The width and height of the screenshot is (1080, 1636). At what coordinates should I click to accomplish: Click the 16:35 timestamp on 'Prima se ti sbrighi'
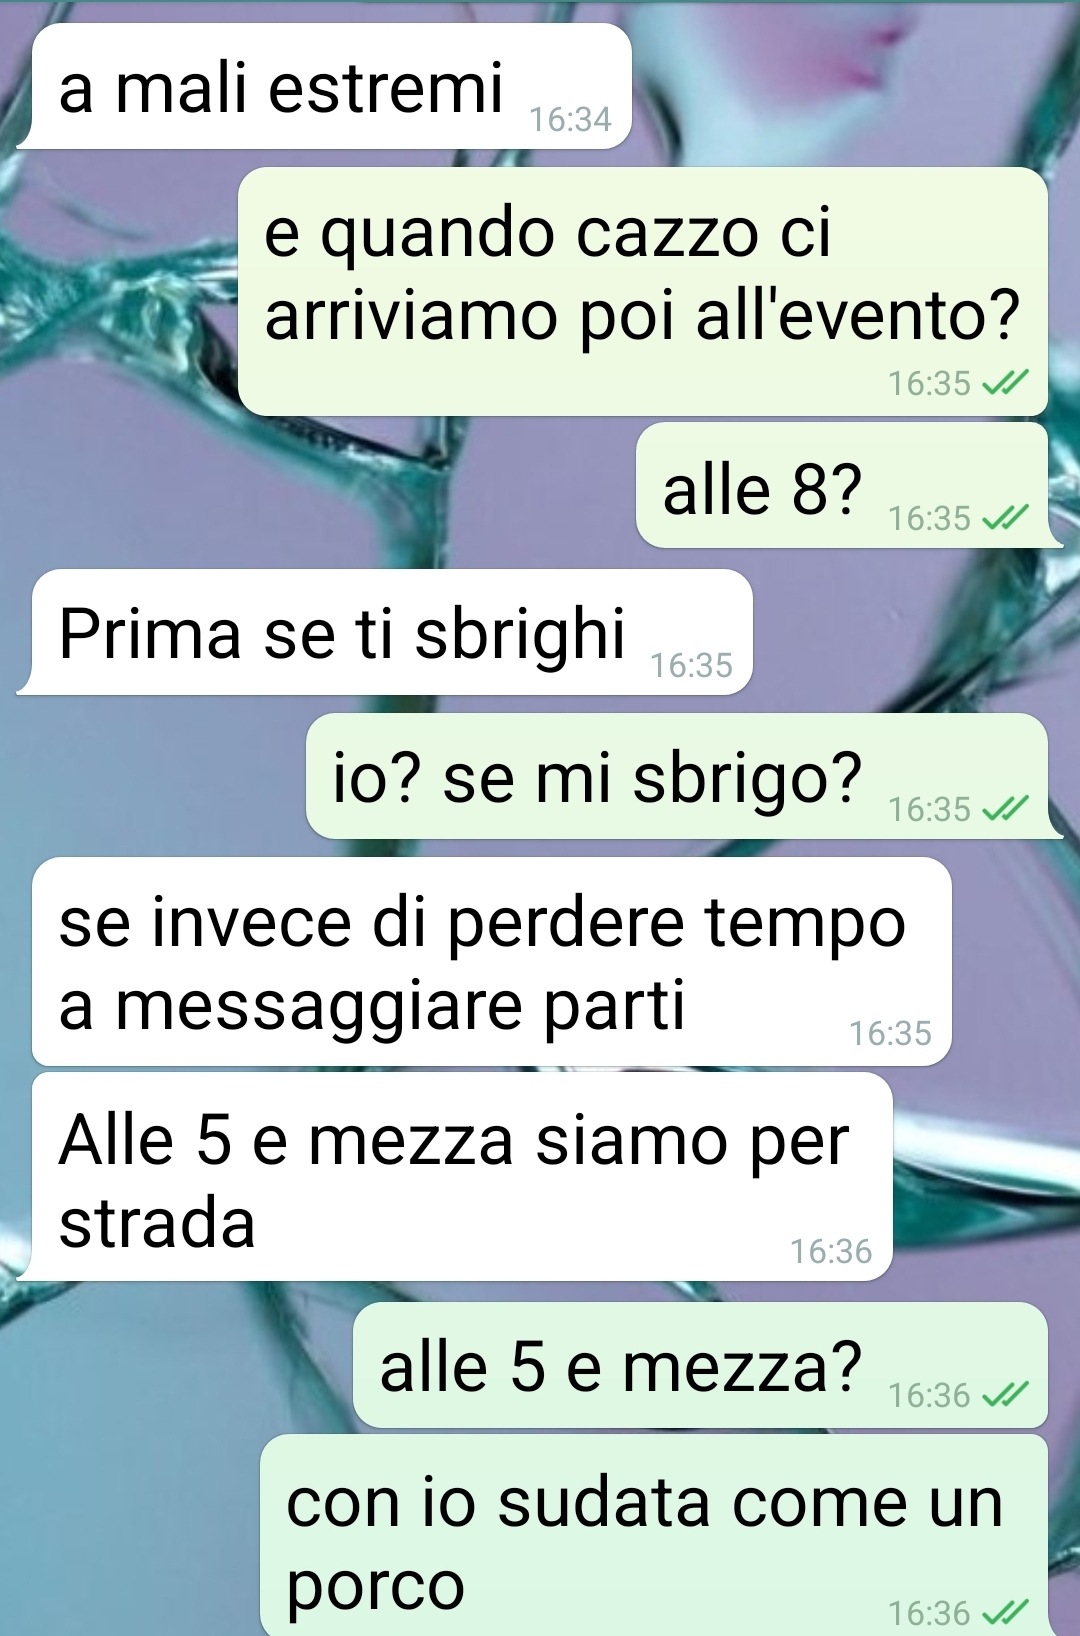tap(692, 665)
